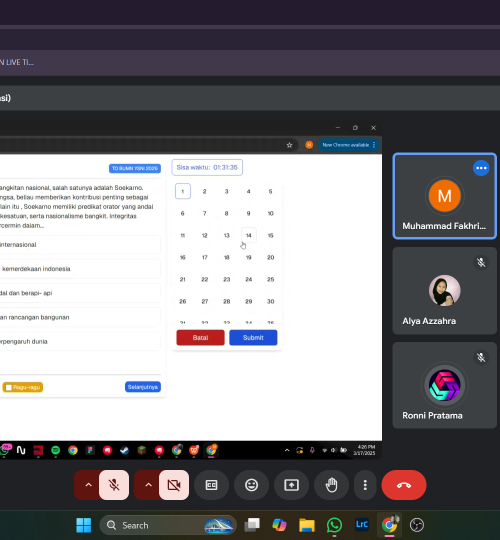Screen dimensions: 500x540
Task: Select the Muhammad Fakhri participant tile
Action: tap(445, 196)
